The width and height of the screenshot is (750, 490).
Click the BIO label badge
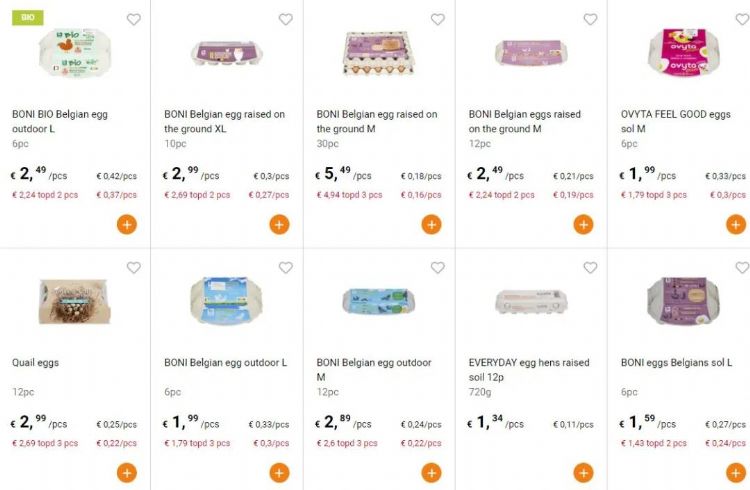(x=27, y=18)
